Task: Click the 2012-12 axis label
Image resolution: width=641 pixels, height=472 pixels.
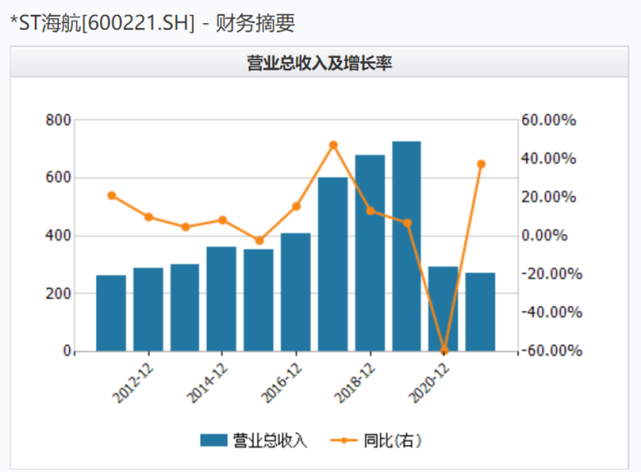Action: click(x=133, y=383)
